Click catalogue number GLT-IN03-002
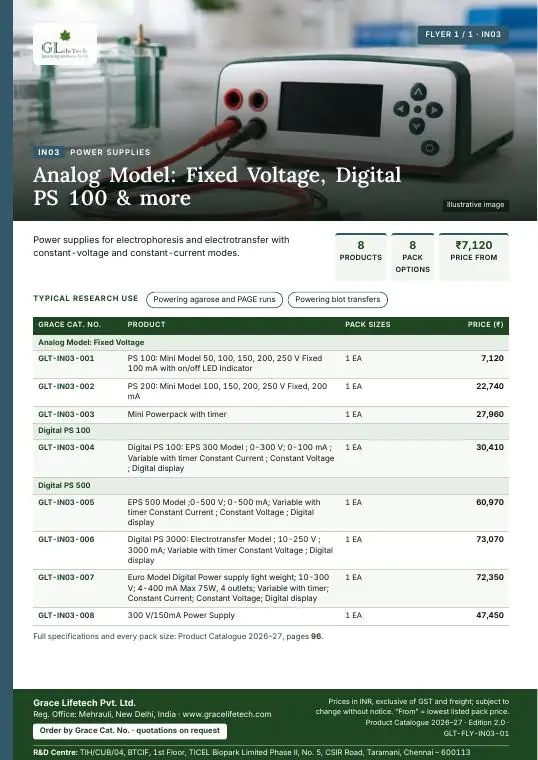This screenshot has width=538, height=760. tap(66, 387)
